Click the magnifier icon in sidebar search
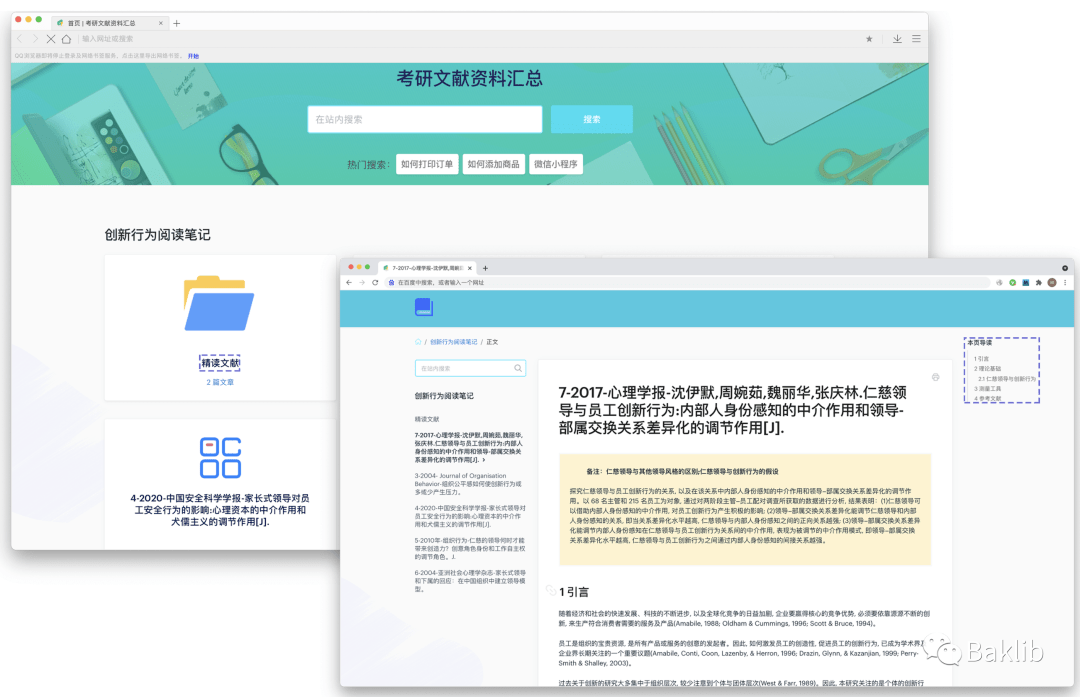Viewport: 1080px width, 697px height. click(518, 368)
